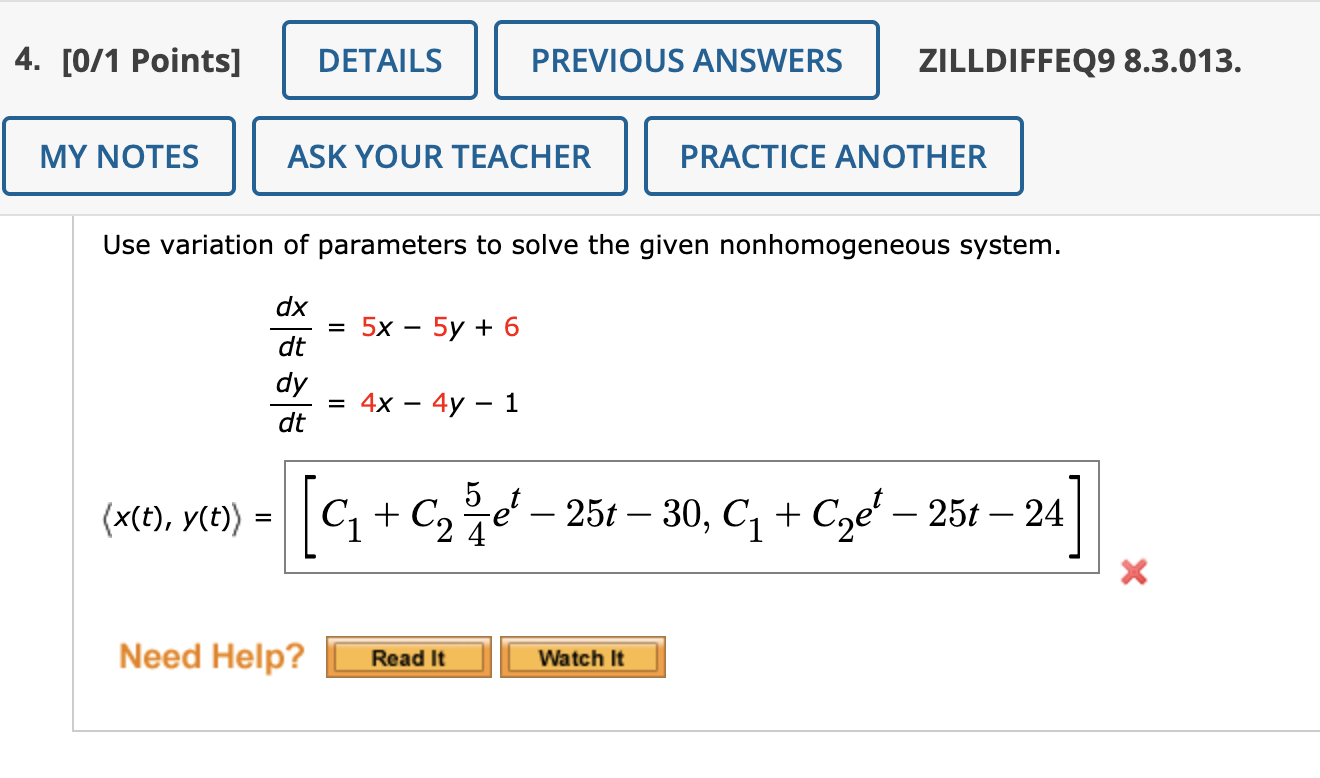Open MY NOTES for question 4
Screen dimensions: 1320x778
119,155
